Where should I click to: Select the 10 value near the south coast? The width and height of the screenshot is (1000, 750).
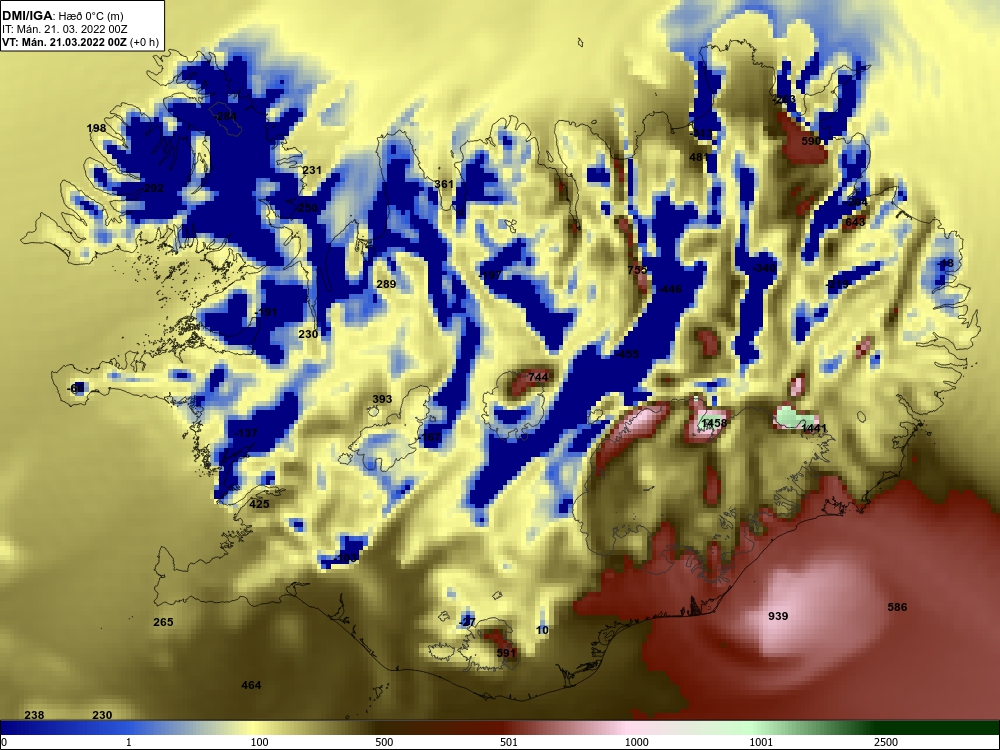coord(542,631)
